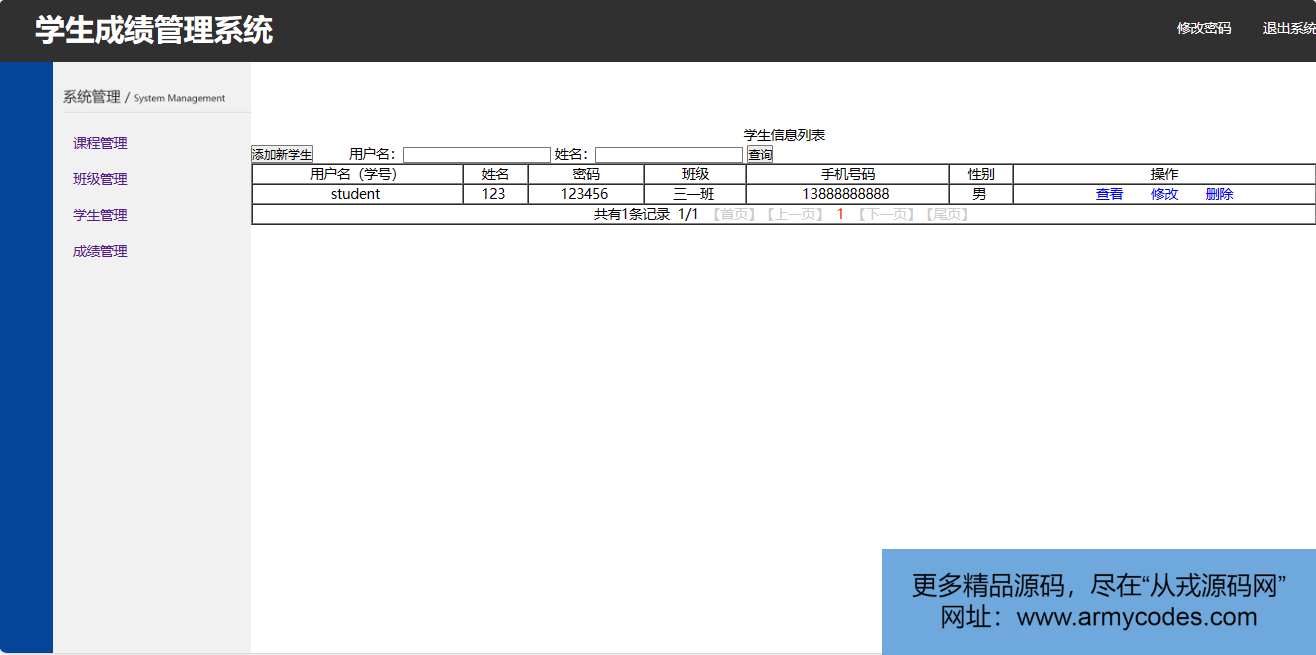The image size is (1316, 655).
Task: Open 成绩管理 in the sidebar
Action: coord(100,251)
